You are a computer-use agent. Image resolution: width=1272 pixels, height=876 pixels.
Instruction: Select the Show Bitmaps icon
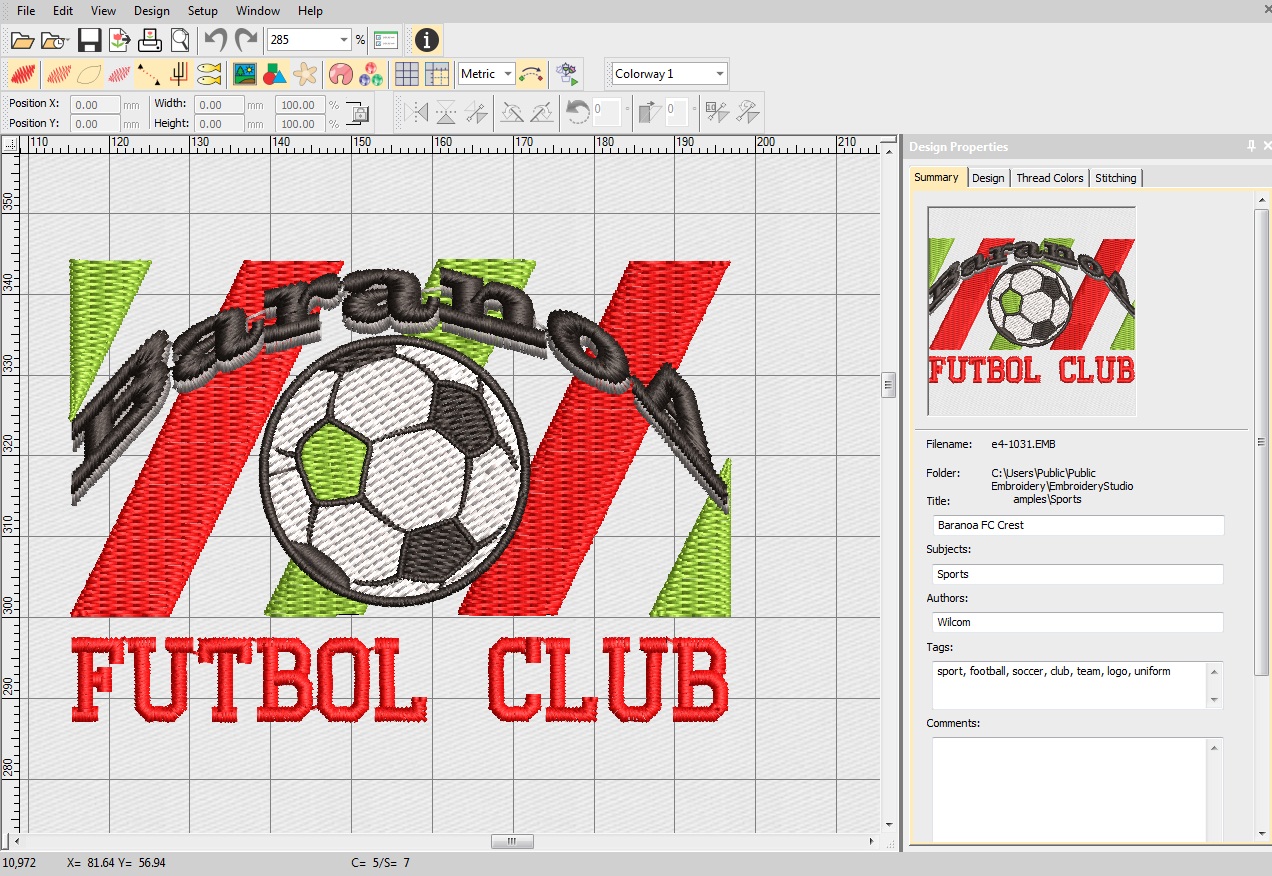[x=245, y=73]
